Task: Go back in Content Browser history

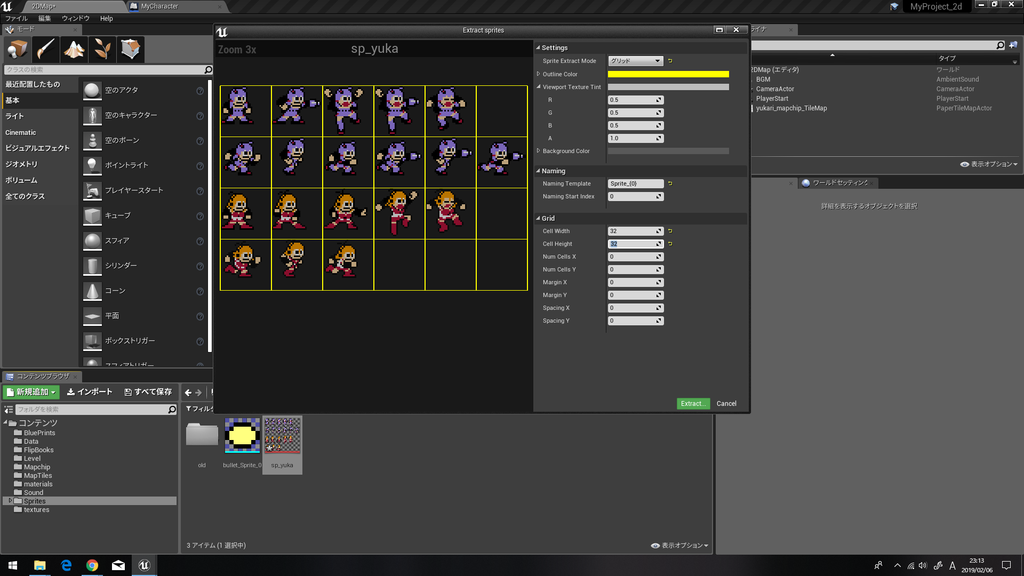Action: point(188,392)
